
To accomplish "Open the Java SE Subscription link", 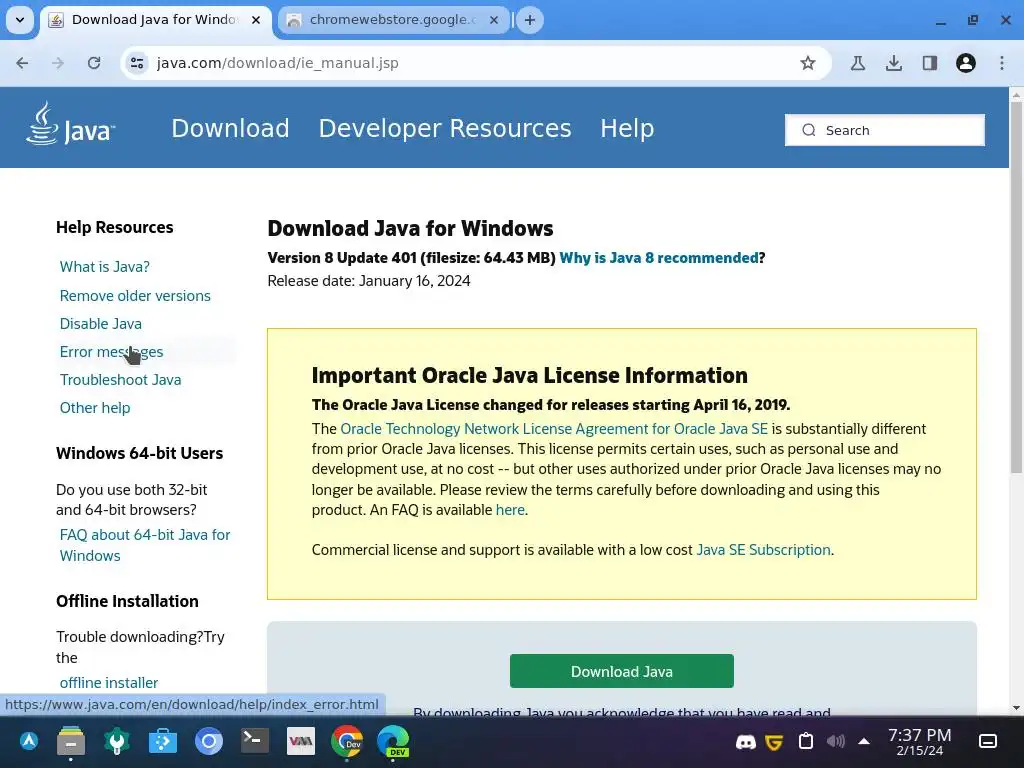I will [763, 550].
